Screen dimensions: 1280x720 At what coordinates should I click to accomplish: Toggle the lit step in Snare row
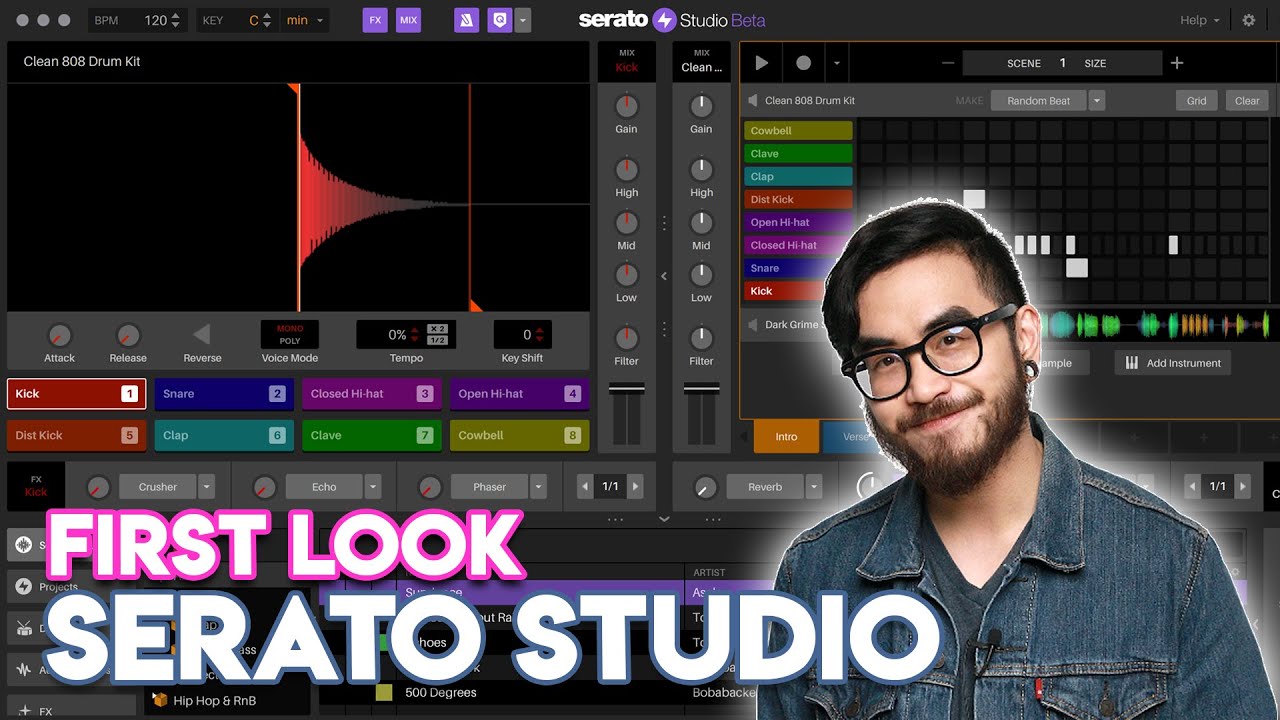(1076, 268)
